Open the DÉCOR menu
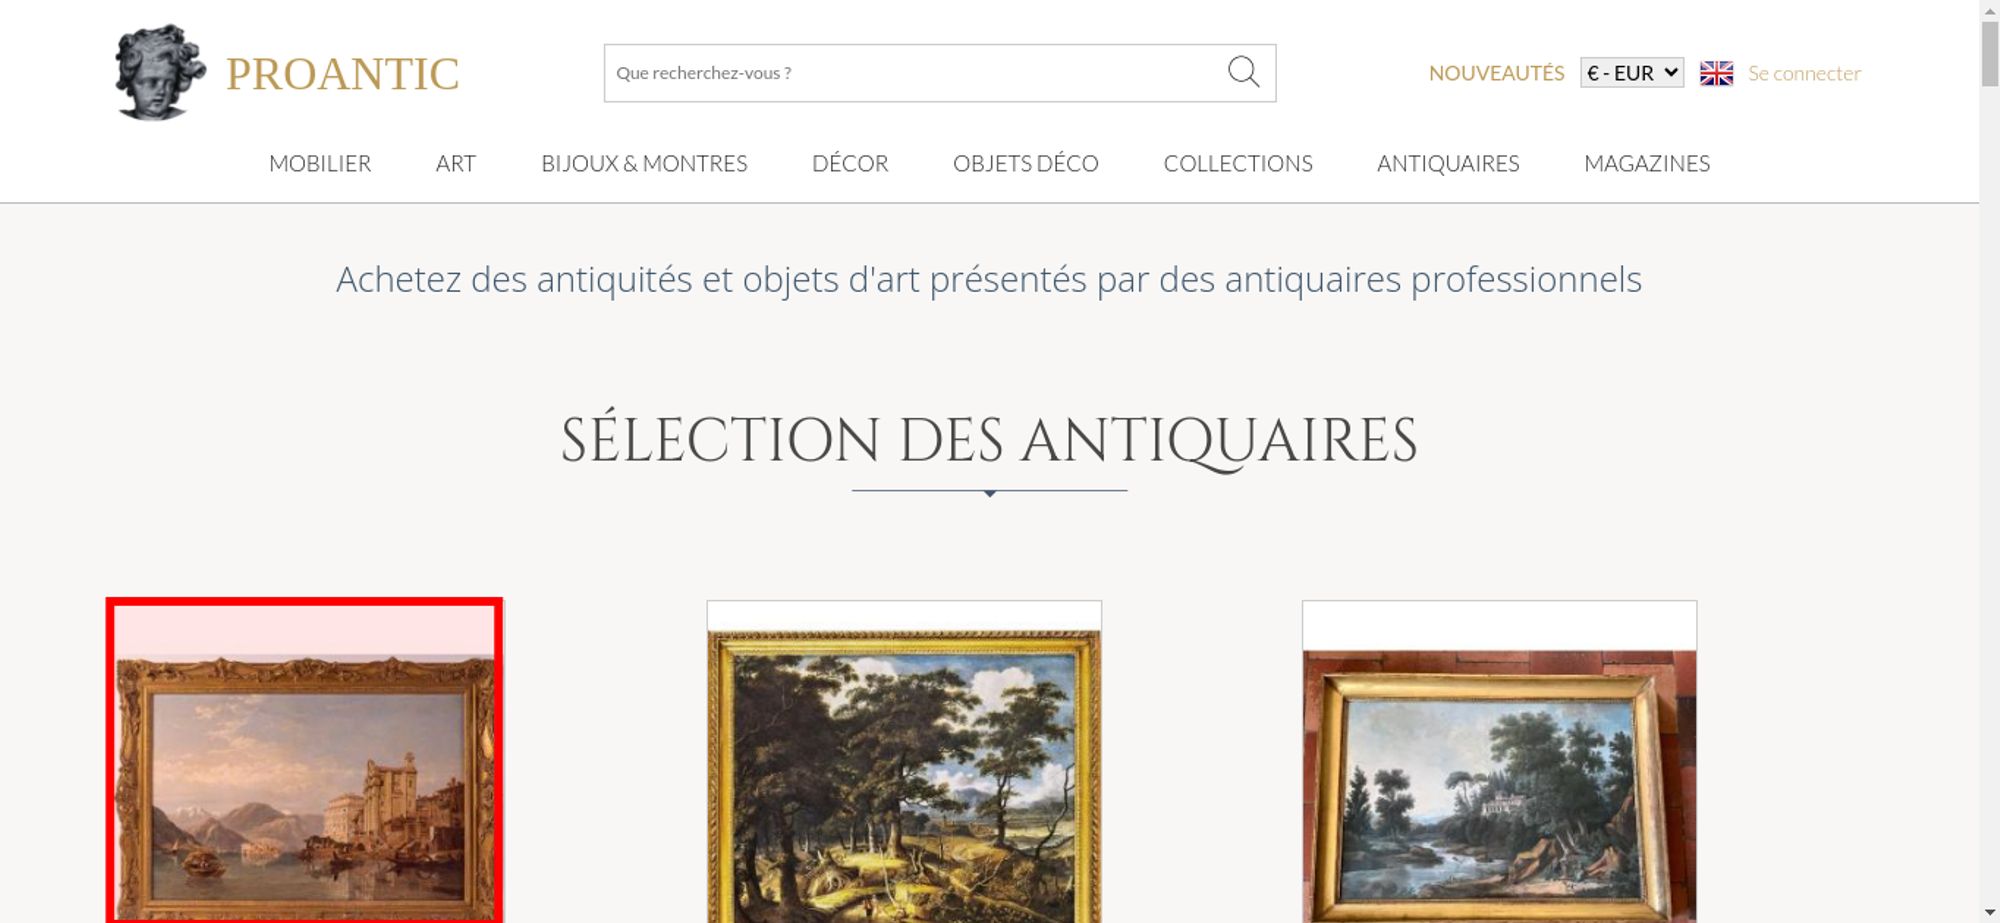This screenshot has height=923, width=2000. pos(850,163)
